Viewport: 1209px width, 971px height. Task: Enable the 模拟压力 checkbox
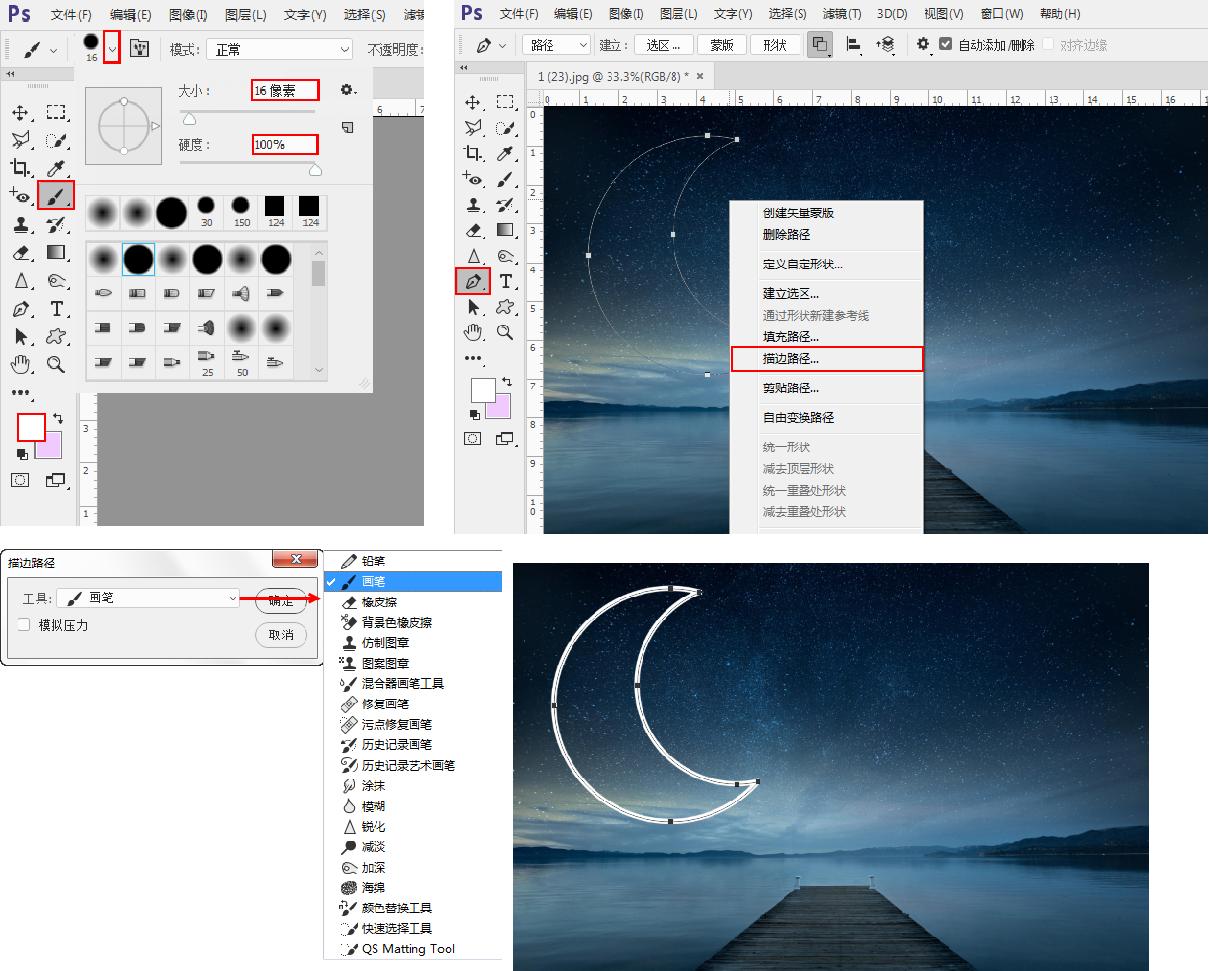tap(23, 625)
